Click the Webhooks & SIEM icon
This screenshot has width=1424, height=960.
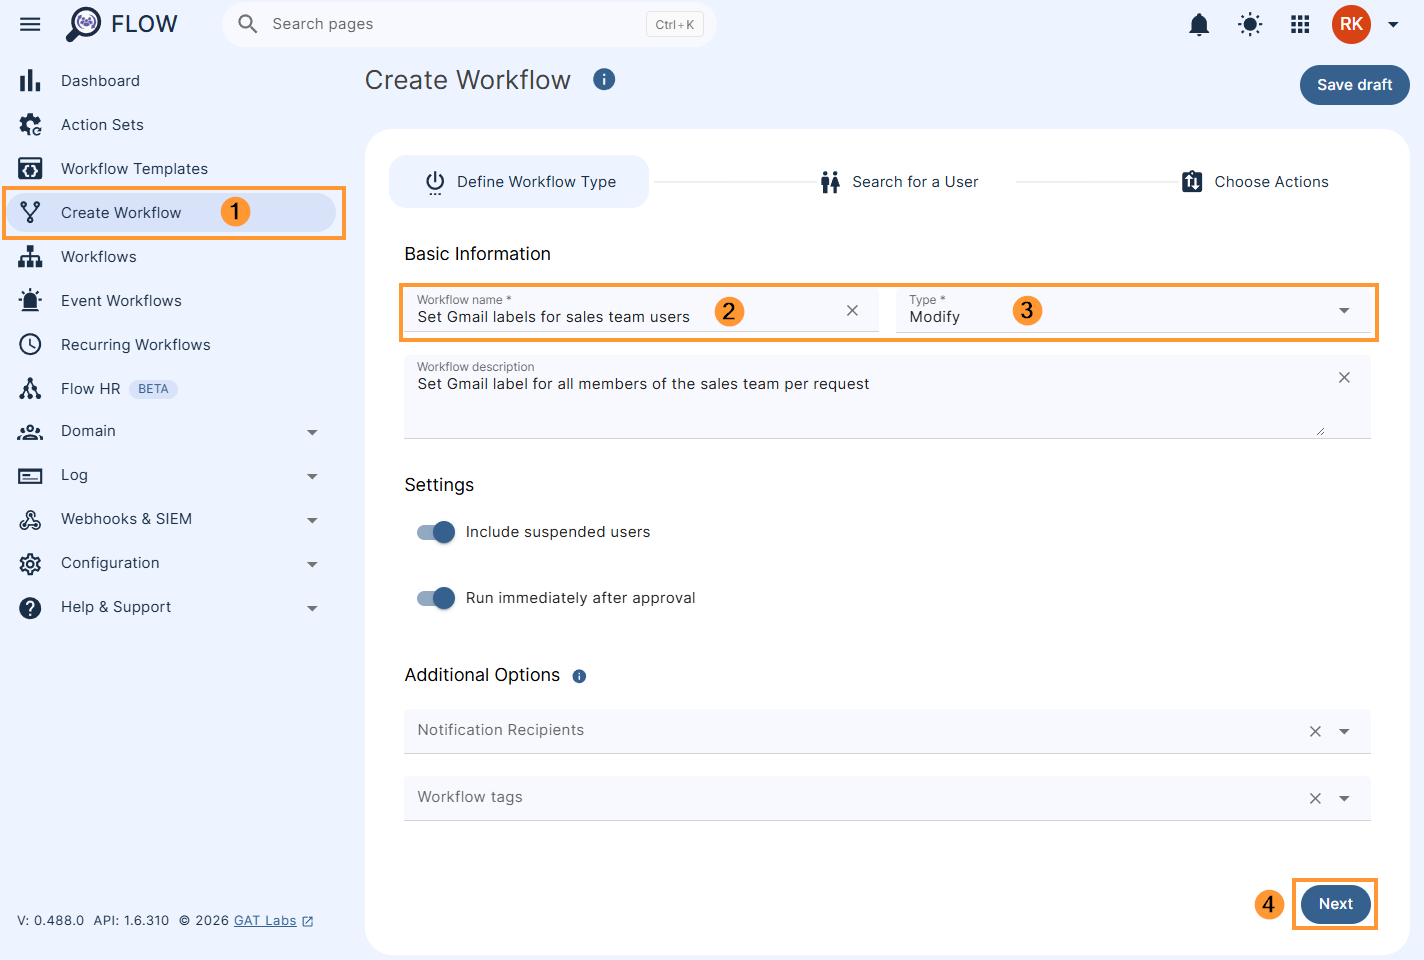click(30, 520)
